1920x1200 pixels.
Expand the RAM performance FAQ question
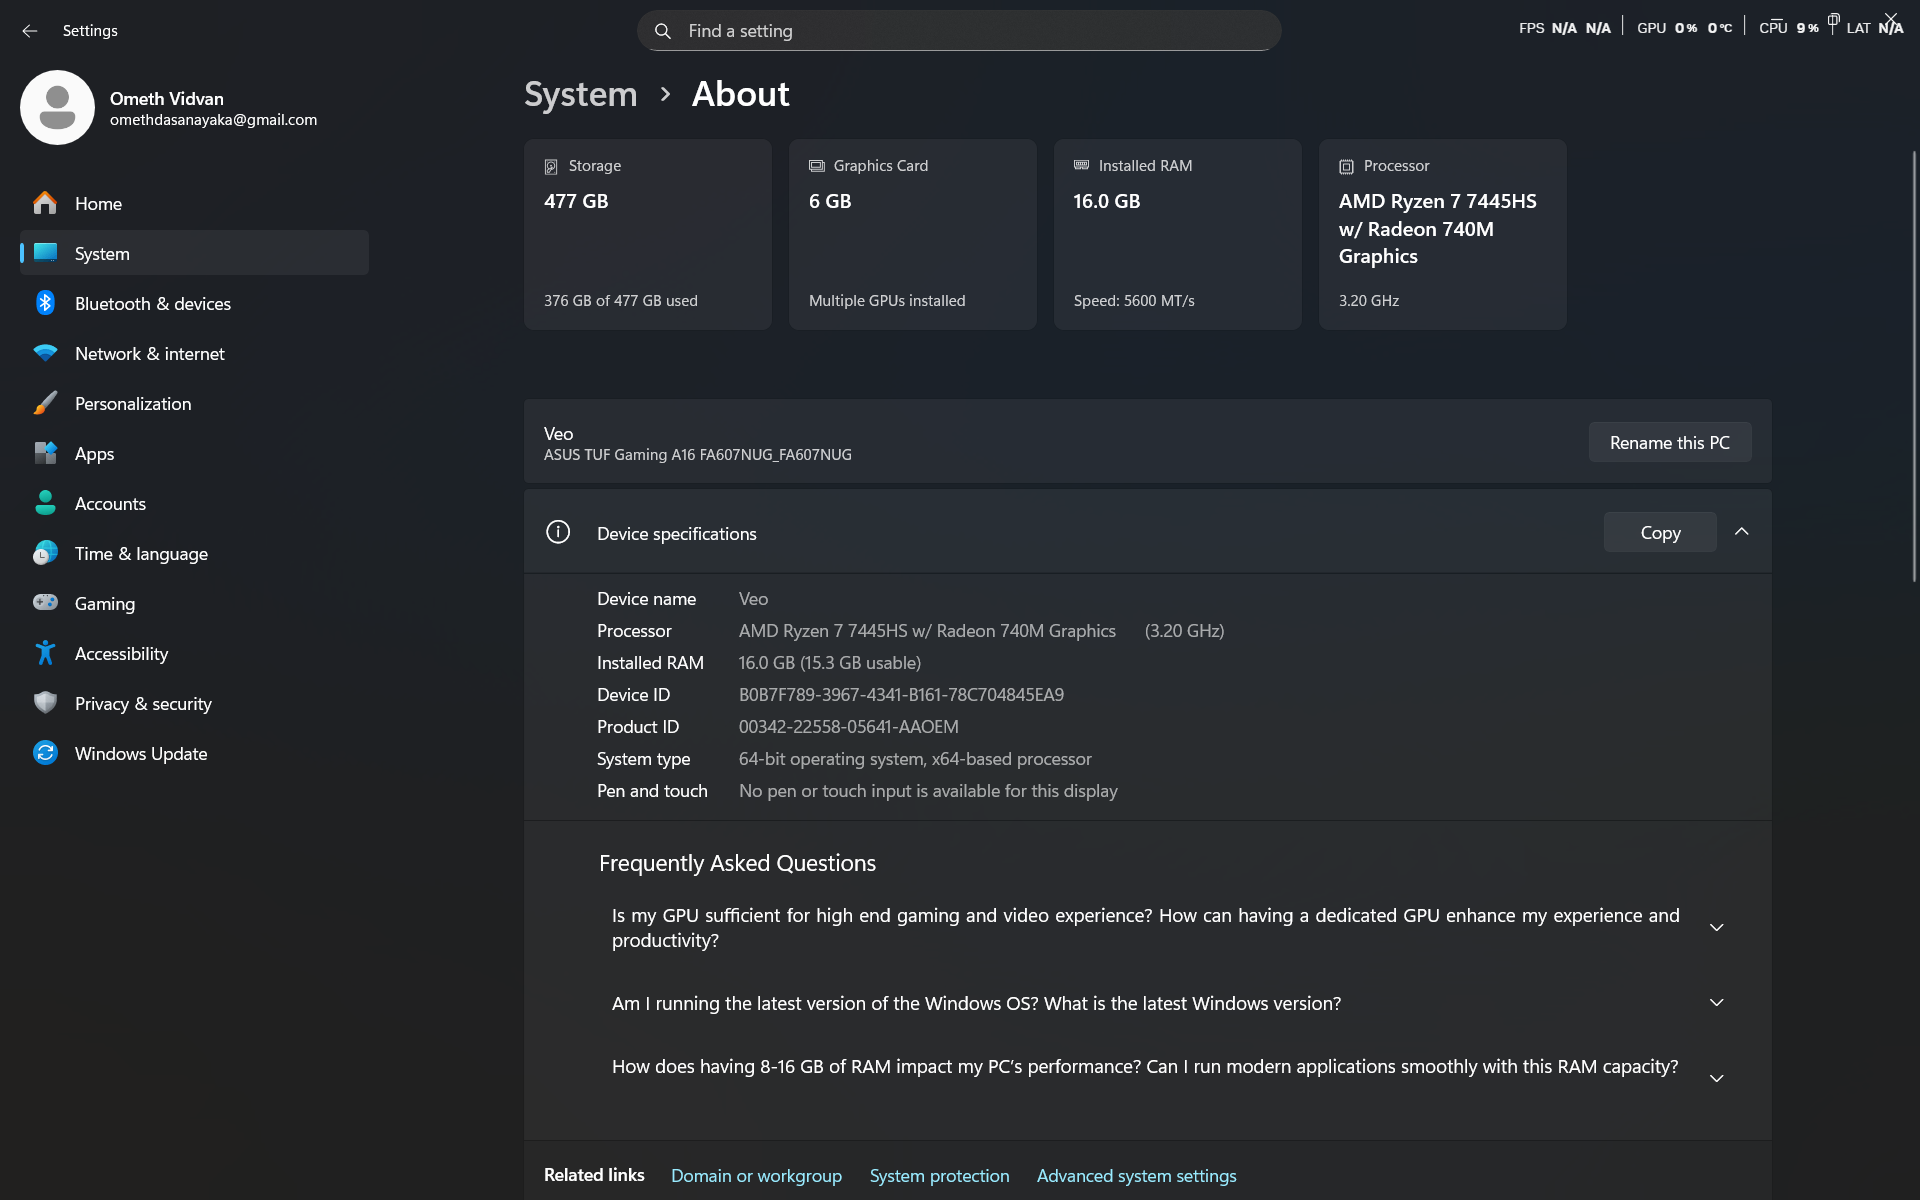[1716, 1078]
